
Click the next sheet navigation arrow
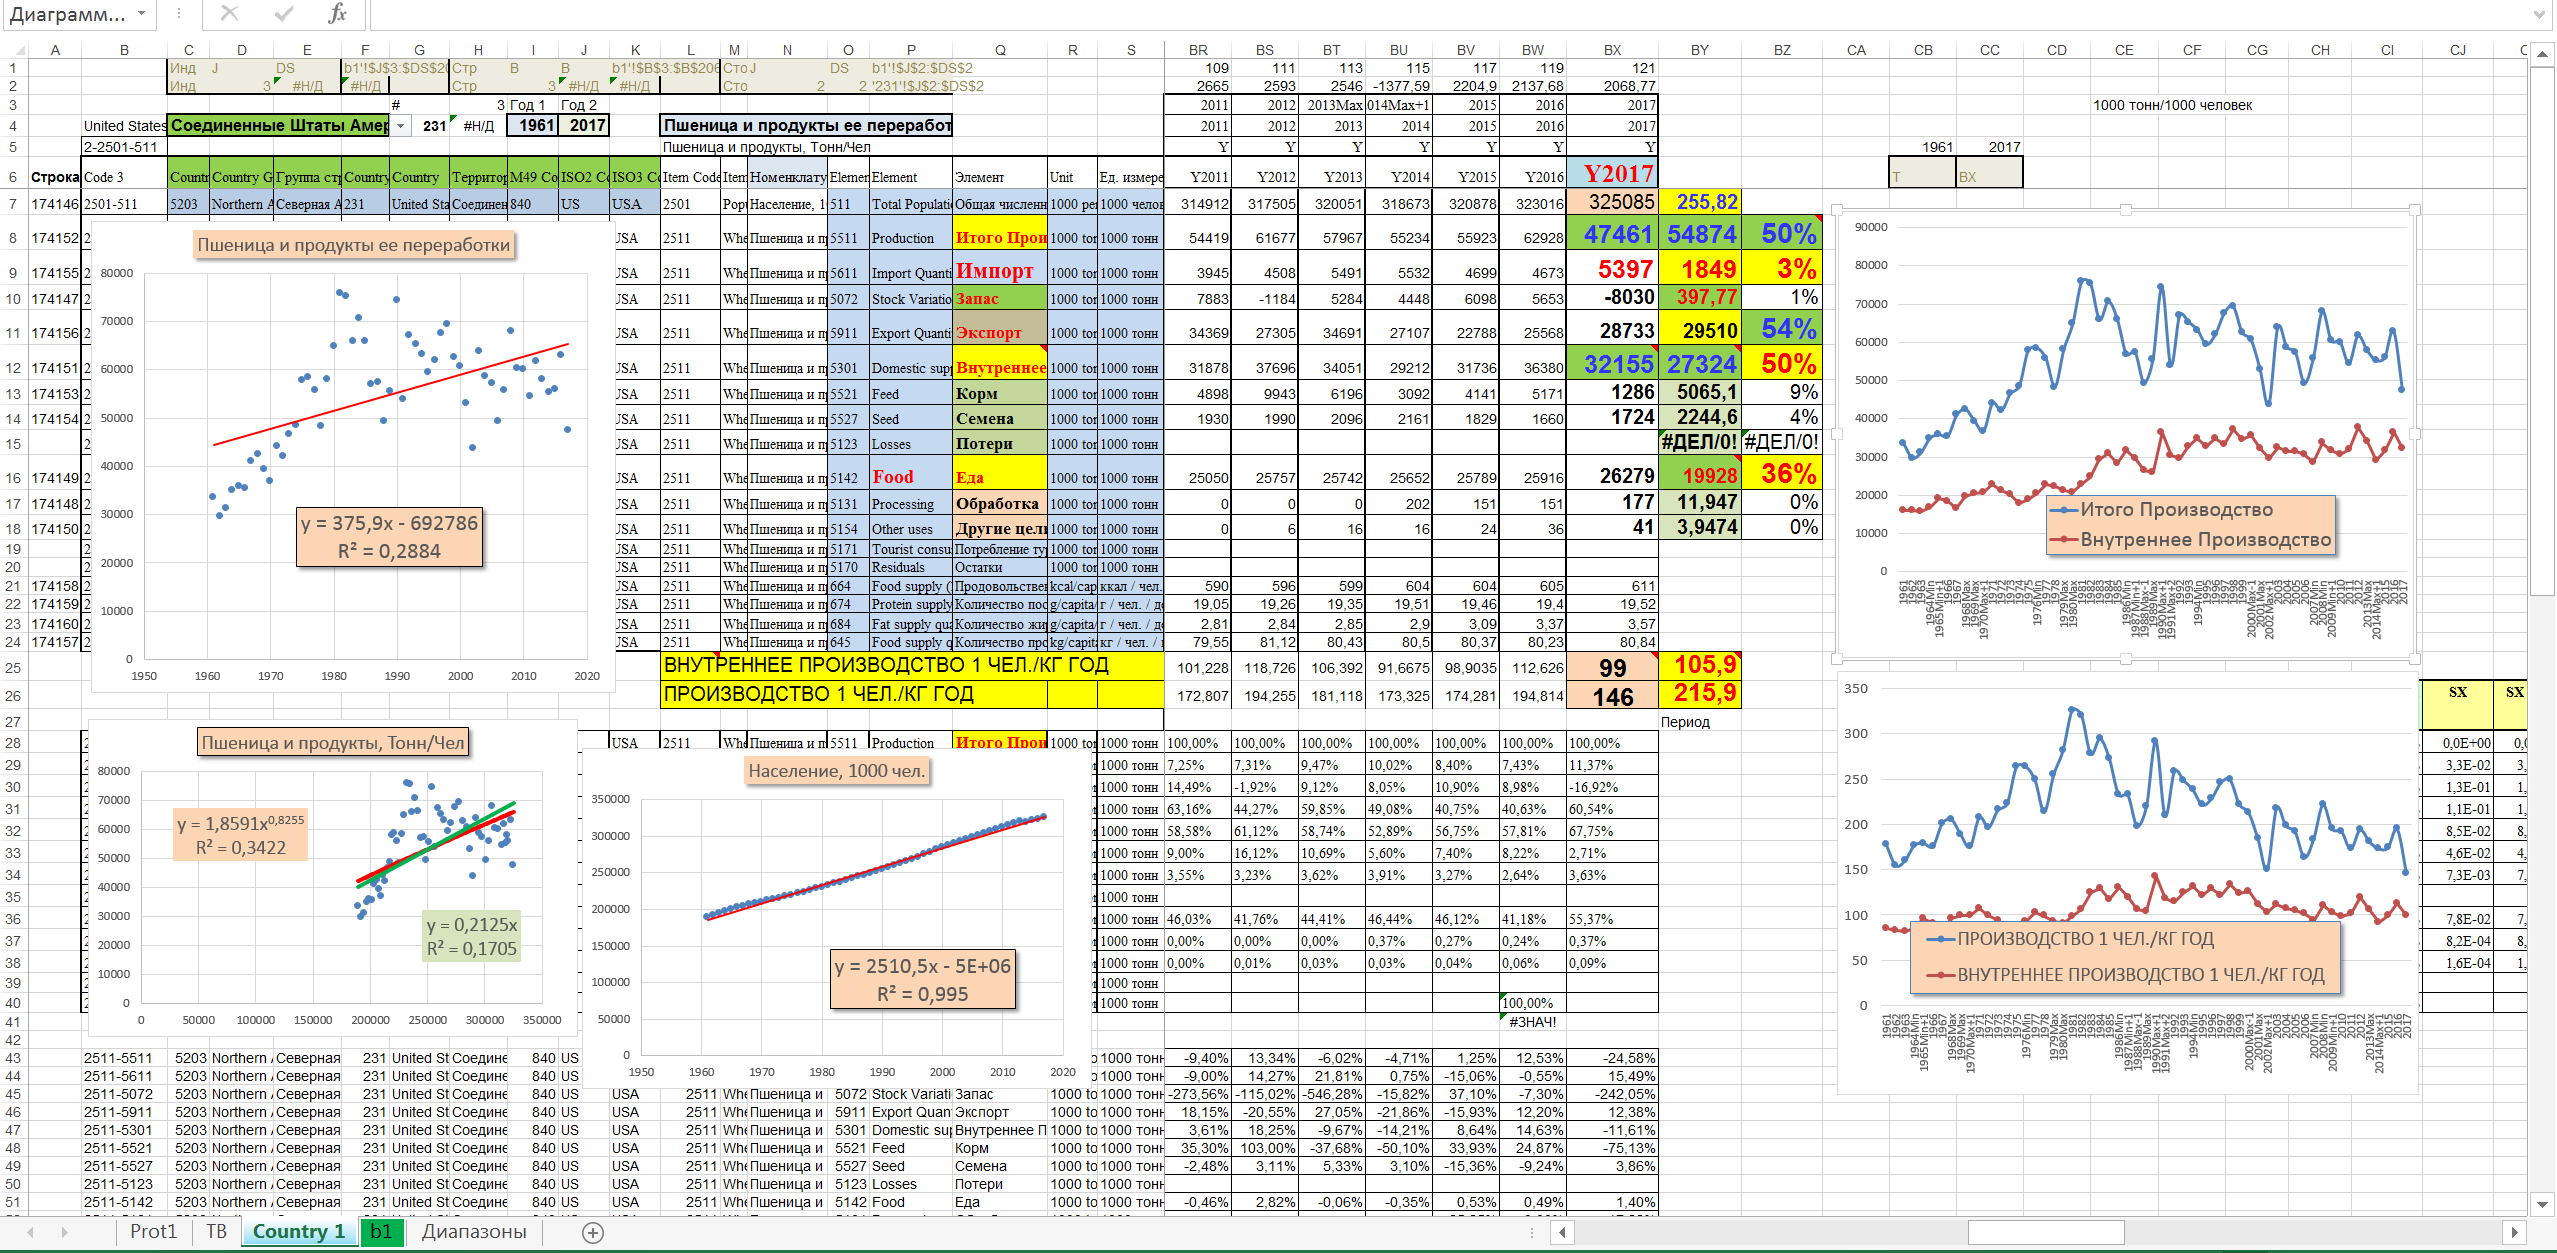65,1232
